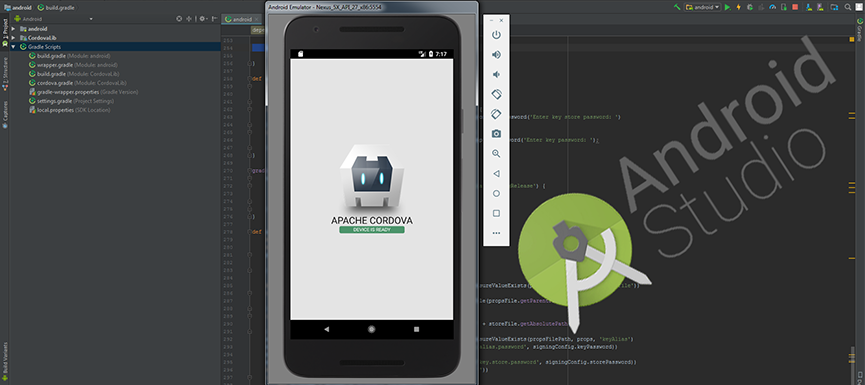Click the emulator Zoom magnifier icon
This screenshot has height=385, width=865.
496,154
